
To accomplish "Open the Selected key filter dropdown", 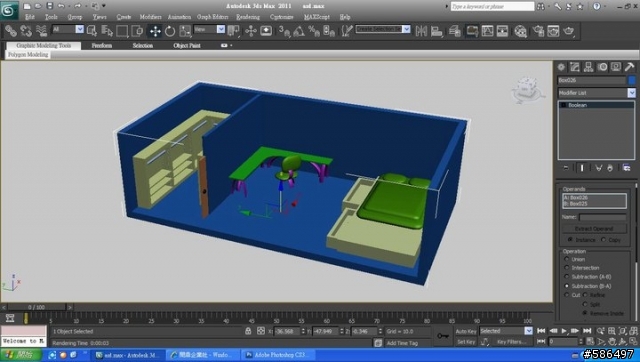I will (x=506, y=331).
